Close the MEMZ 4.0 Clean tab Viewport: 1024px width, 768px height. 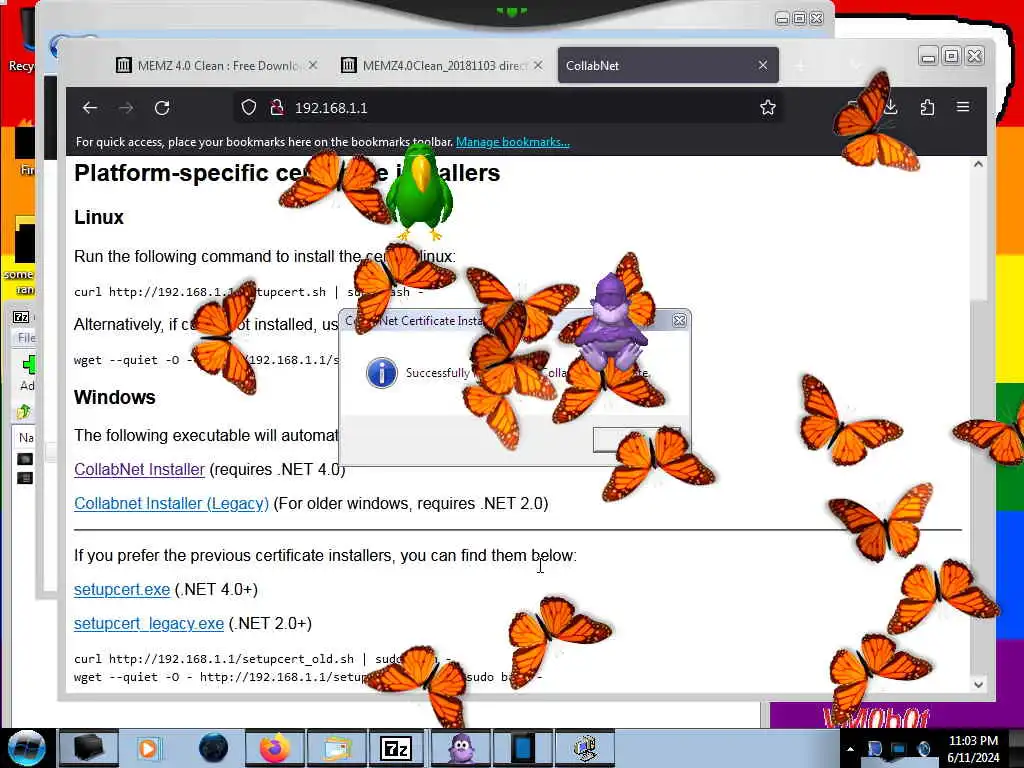click(313, 65)
